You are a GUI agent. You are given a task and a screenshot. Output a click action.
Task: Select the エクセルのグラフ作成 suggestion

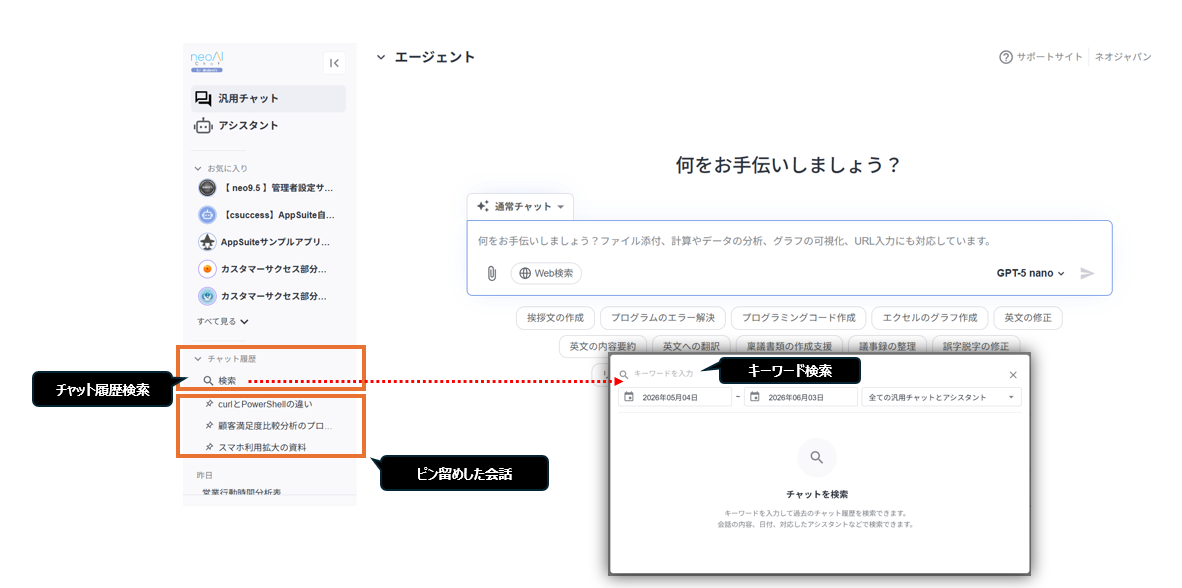929,318
